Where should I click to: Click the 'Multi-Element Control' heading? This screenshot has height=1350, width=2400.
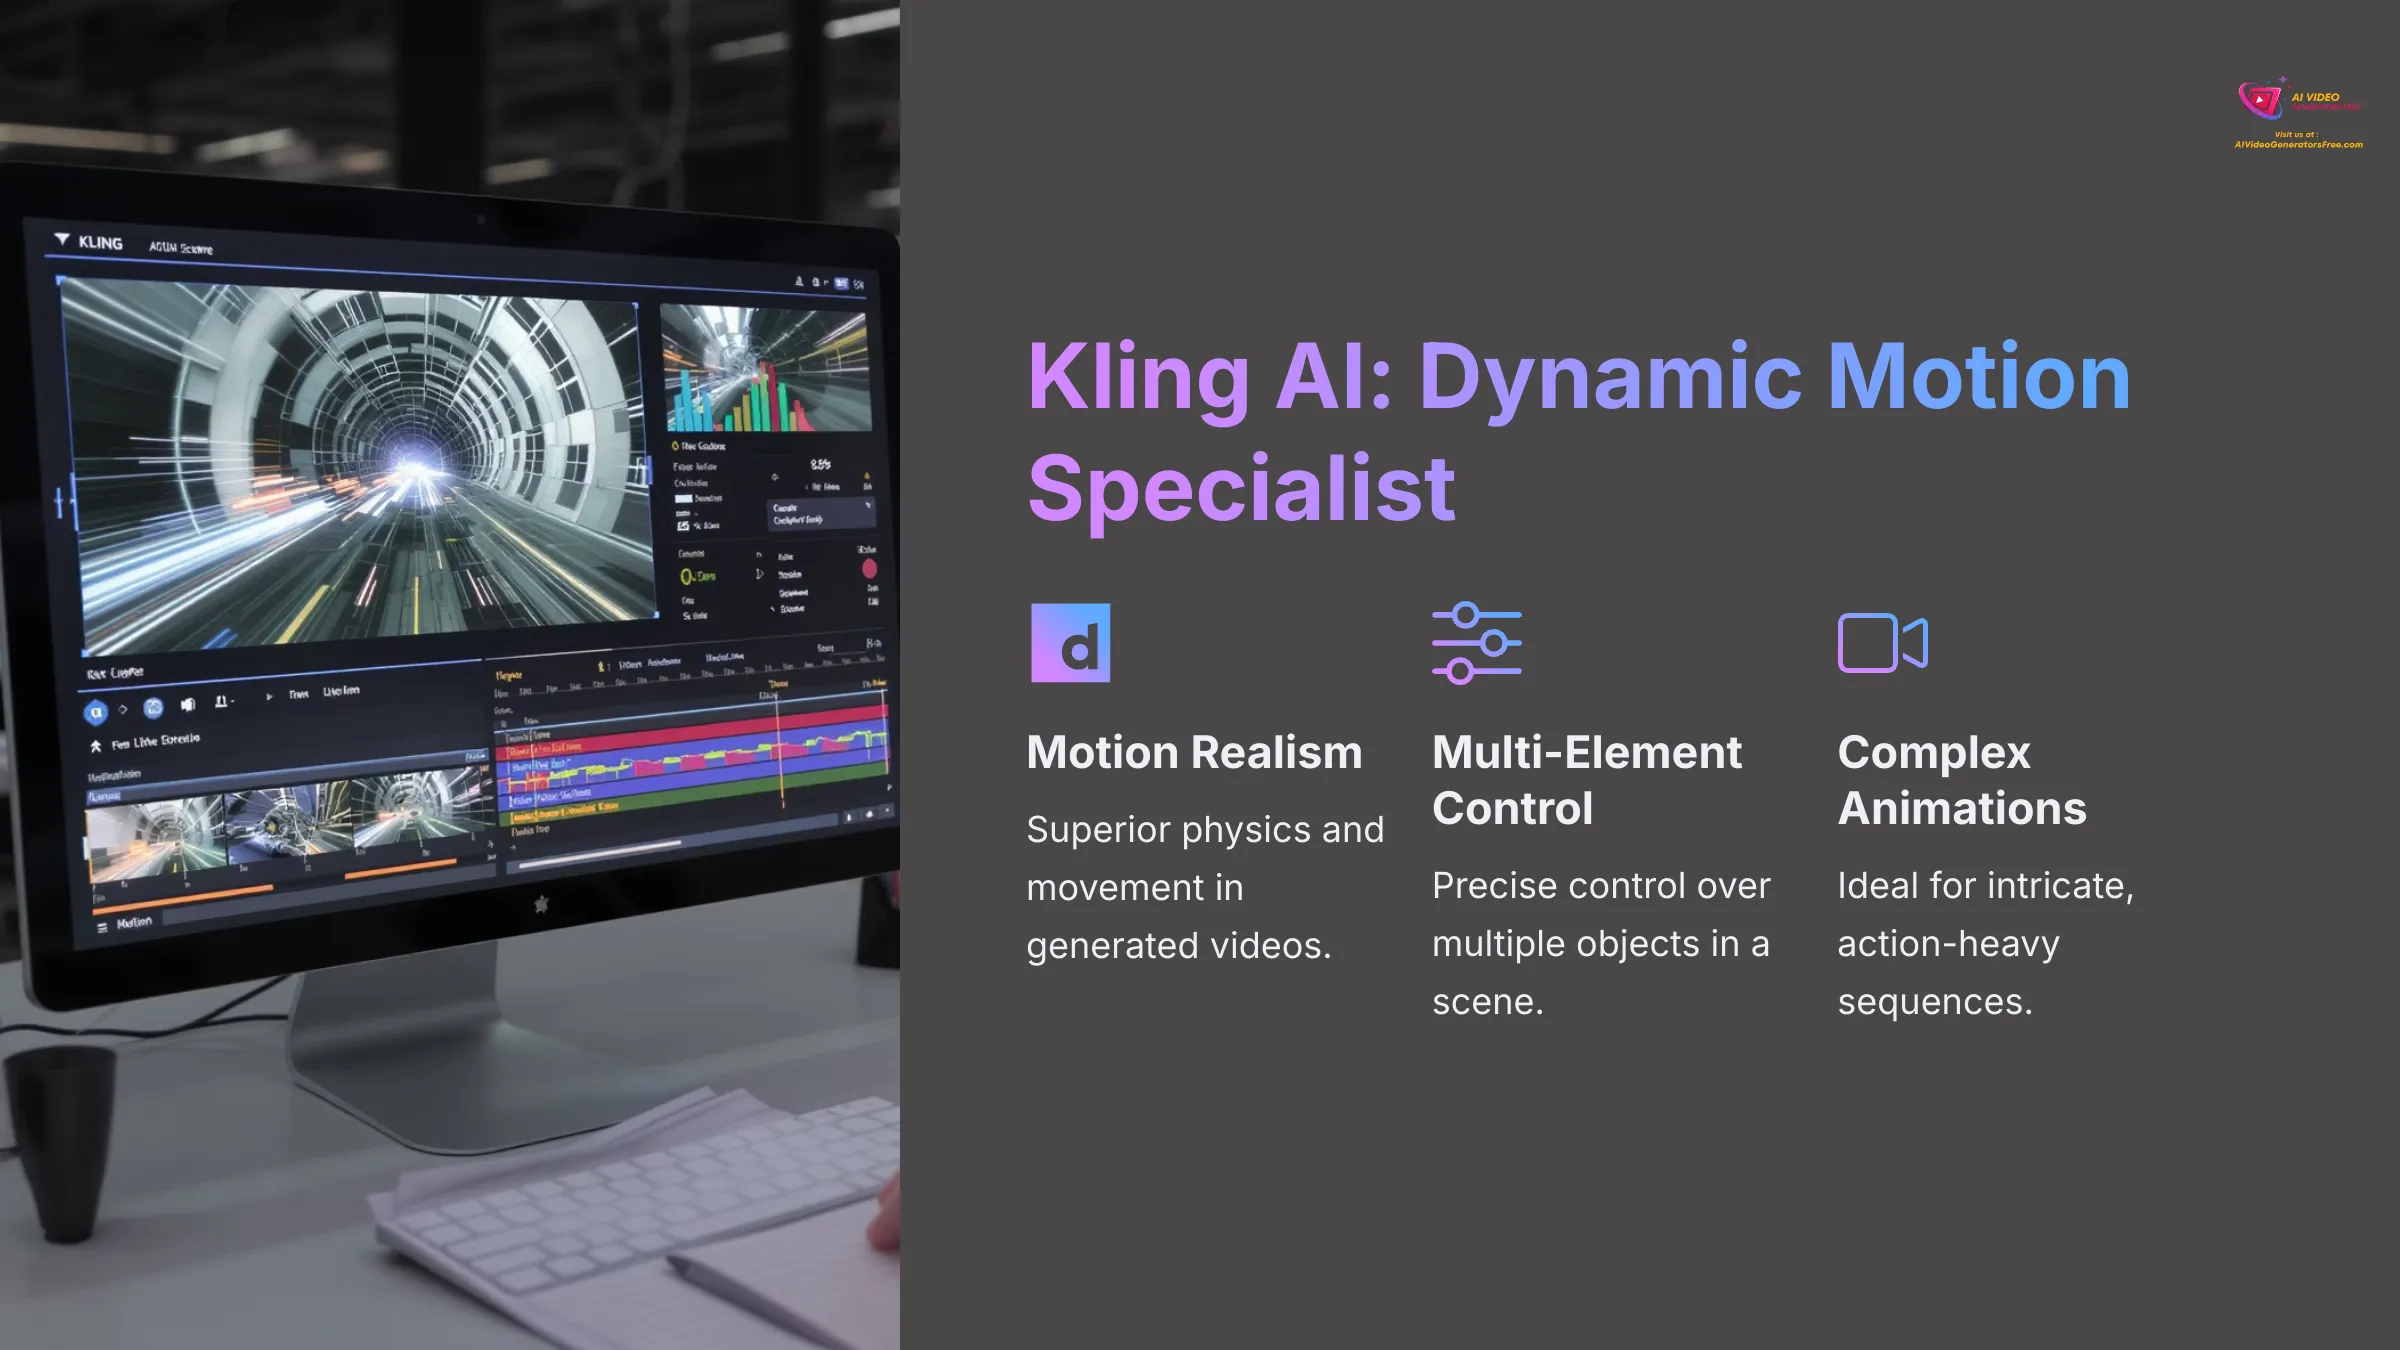click(x=1587, y=780)
